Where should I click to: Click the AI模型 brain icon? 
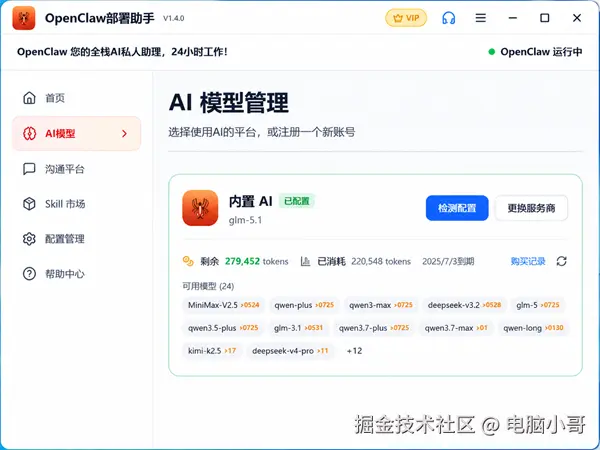click(x=29, y=134)
